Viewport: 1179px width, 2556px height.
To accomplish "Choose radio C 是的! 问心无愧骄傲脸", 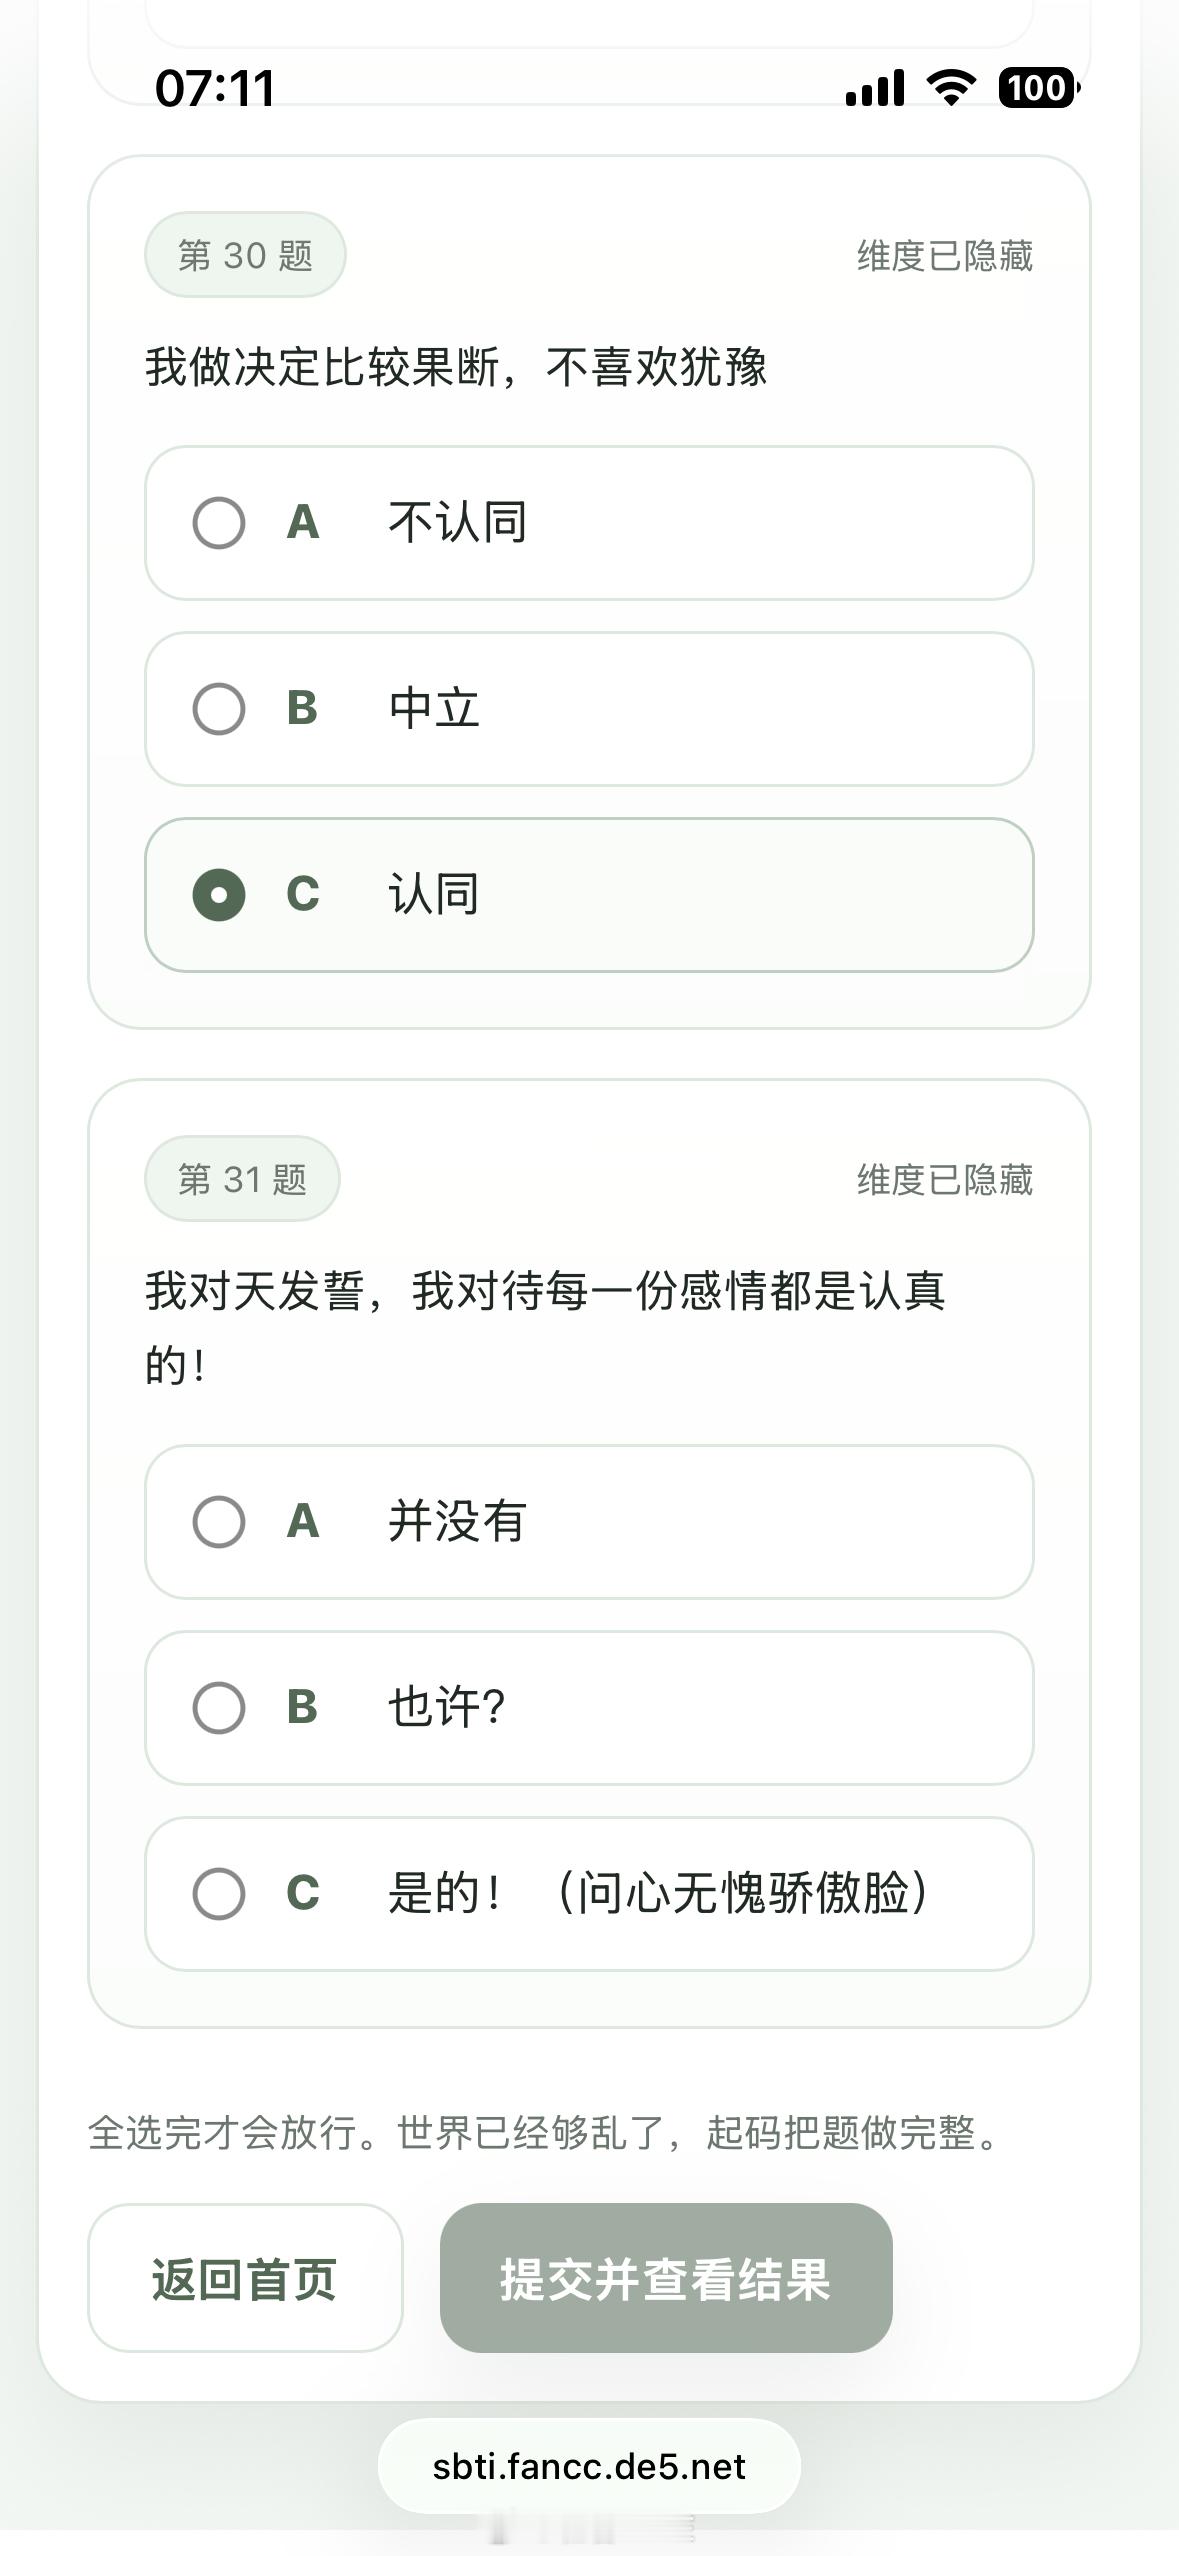I will click(x=219, y=1894).
